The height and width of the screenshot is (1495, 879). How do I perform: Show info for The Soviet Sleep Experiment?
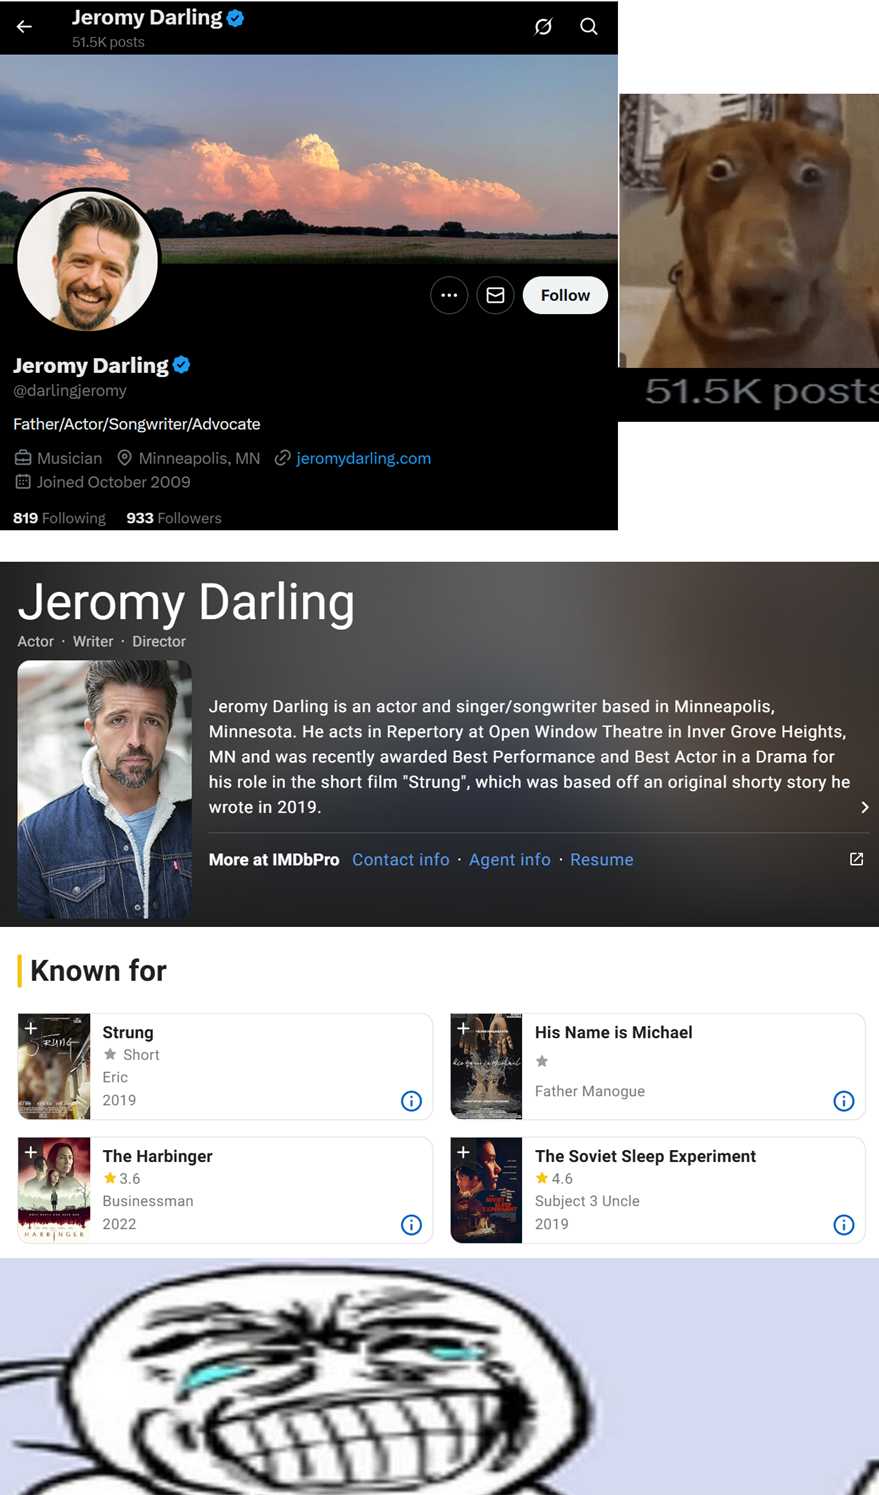tap(844, 1225)
